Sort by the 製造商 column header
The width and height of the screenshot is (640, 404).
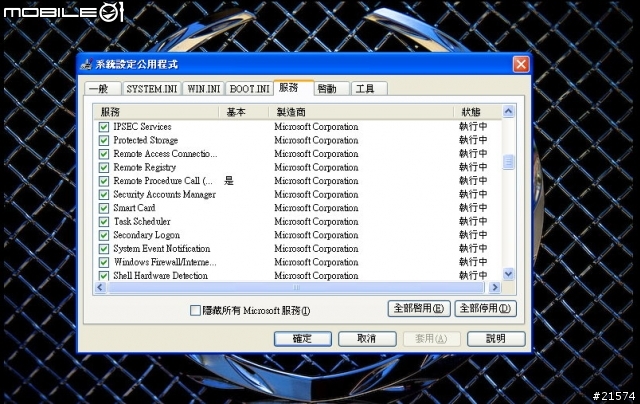coord(361,112)
